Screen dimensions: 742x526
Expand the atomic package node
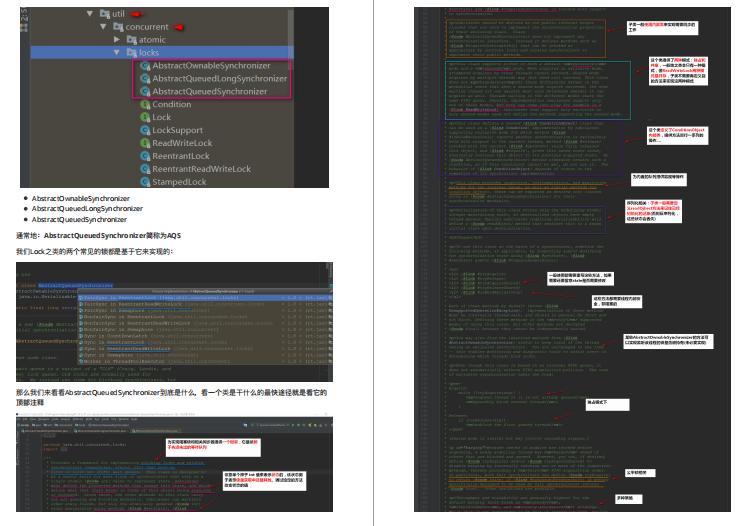click(117, 40)
